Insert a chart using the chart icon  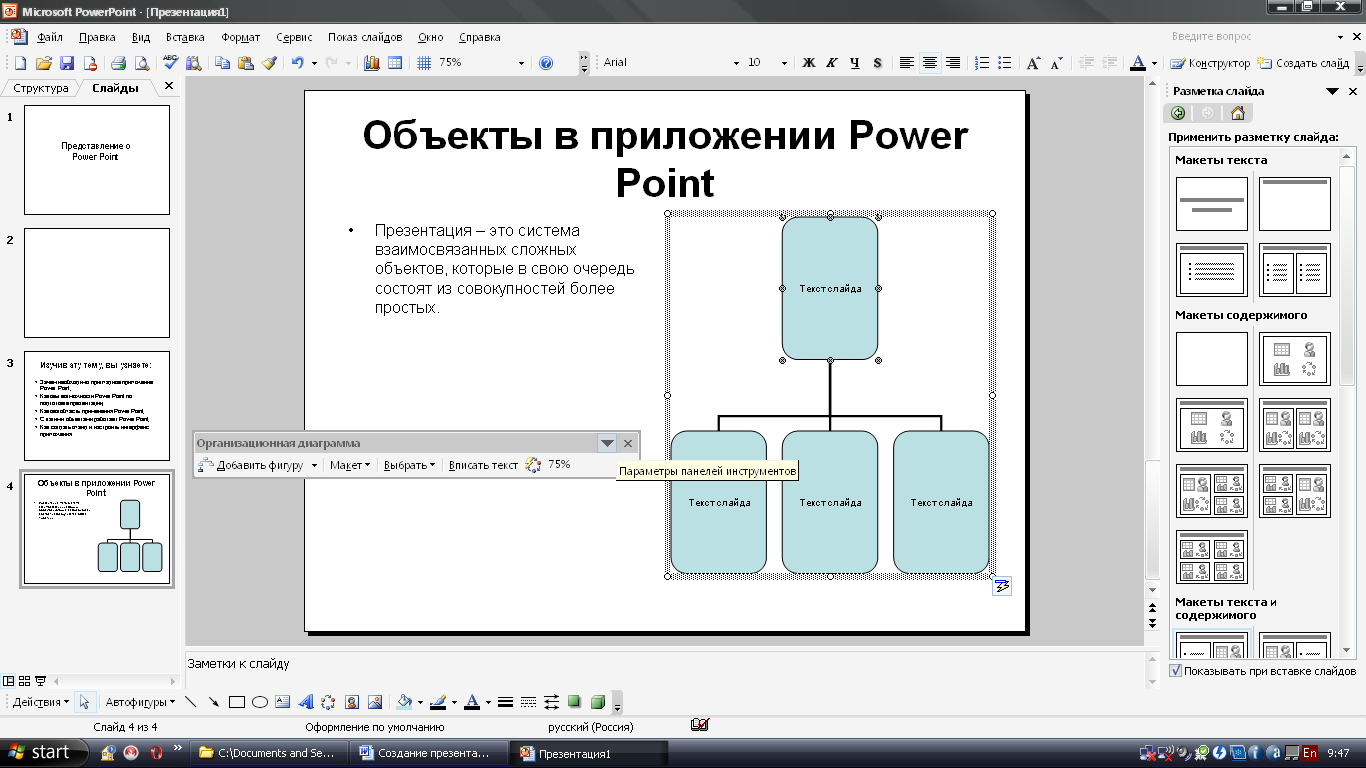pos(372,62)
